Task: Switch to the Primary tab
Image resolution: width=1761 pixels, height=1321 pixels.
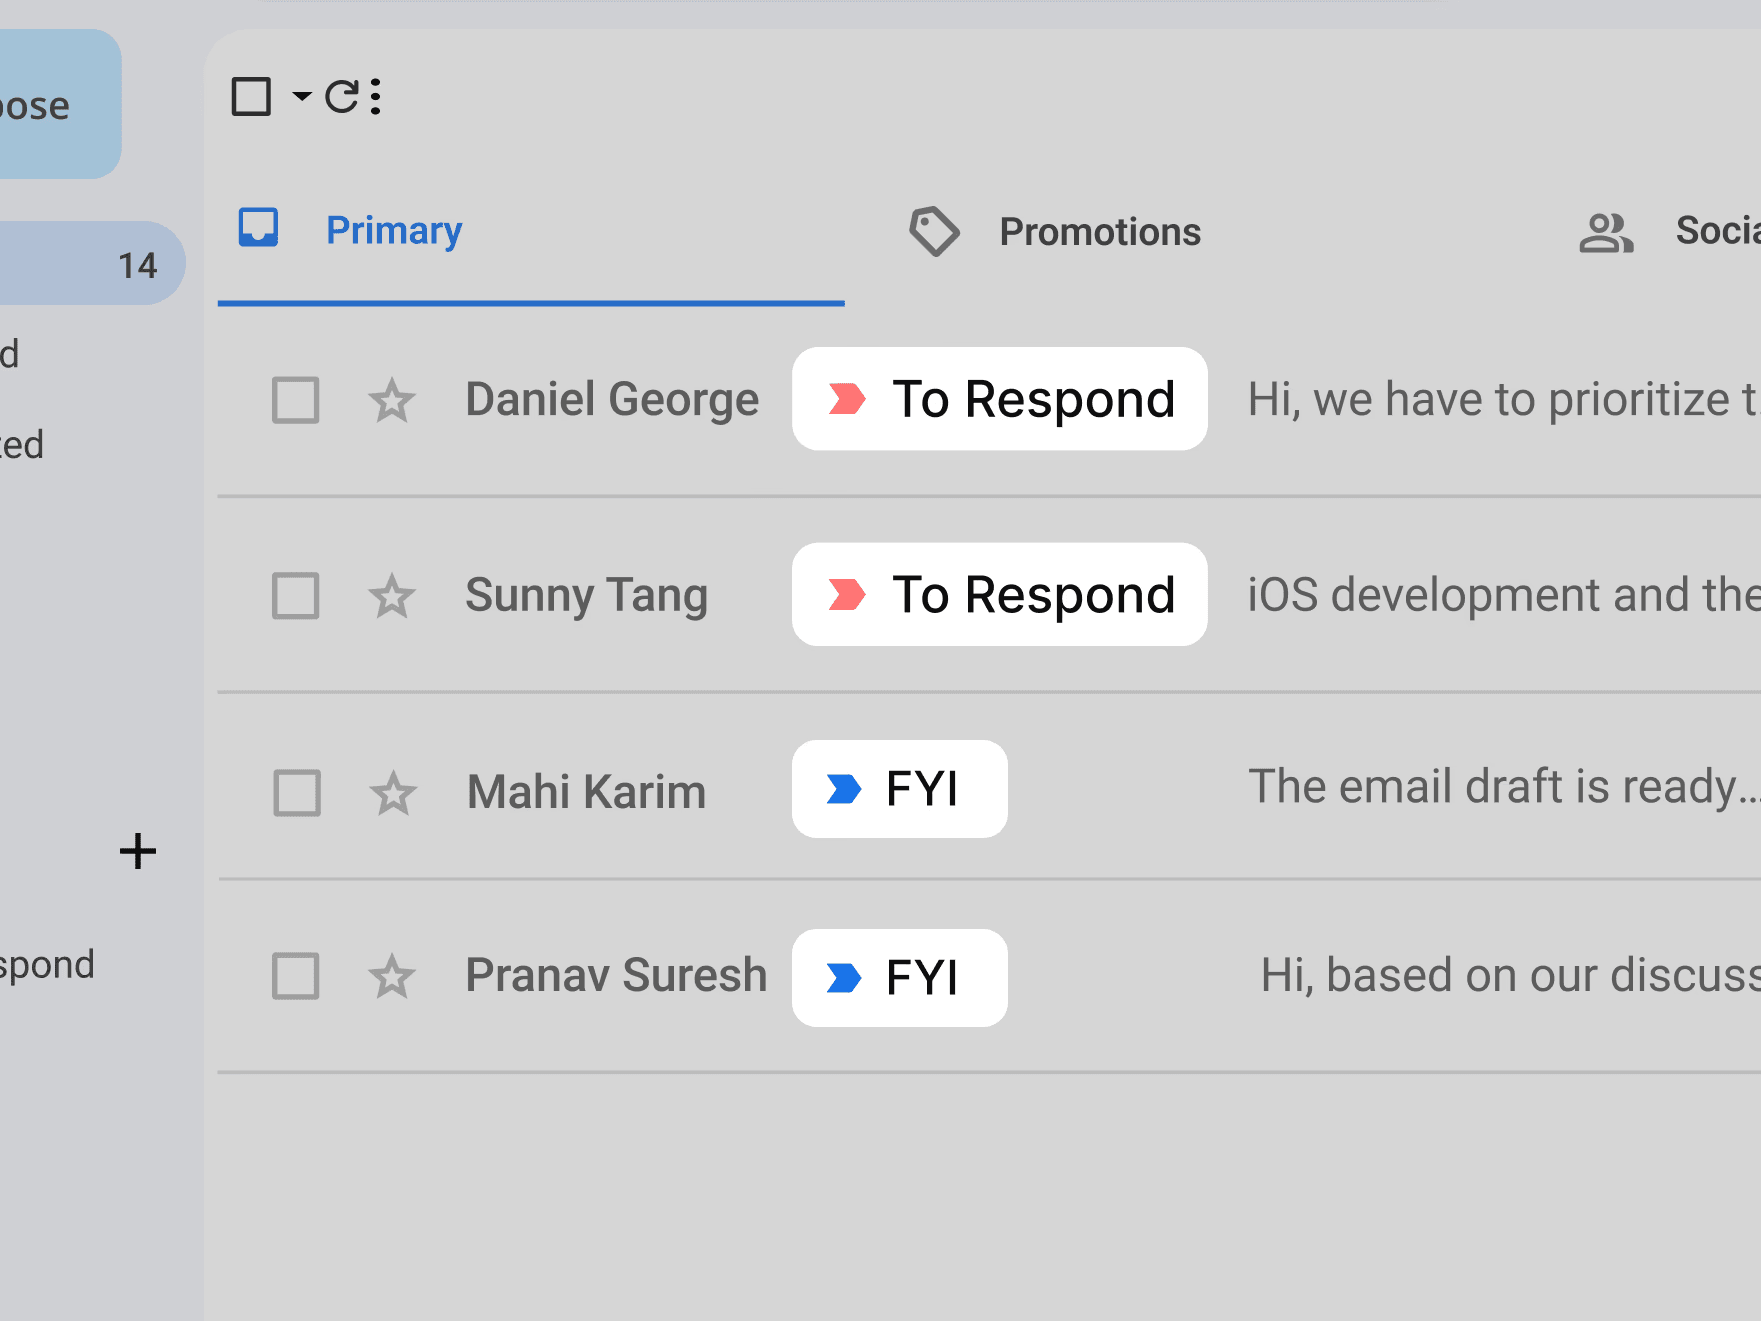Action: (394, 231)
